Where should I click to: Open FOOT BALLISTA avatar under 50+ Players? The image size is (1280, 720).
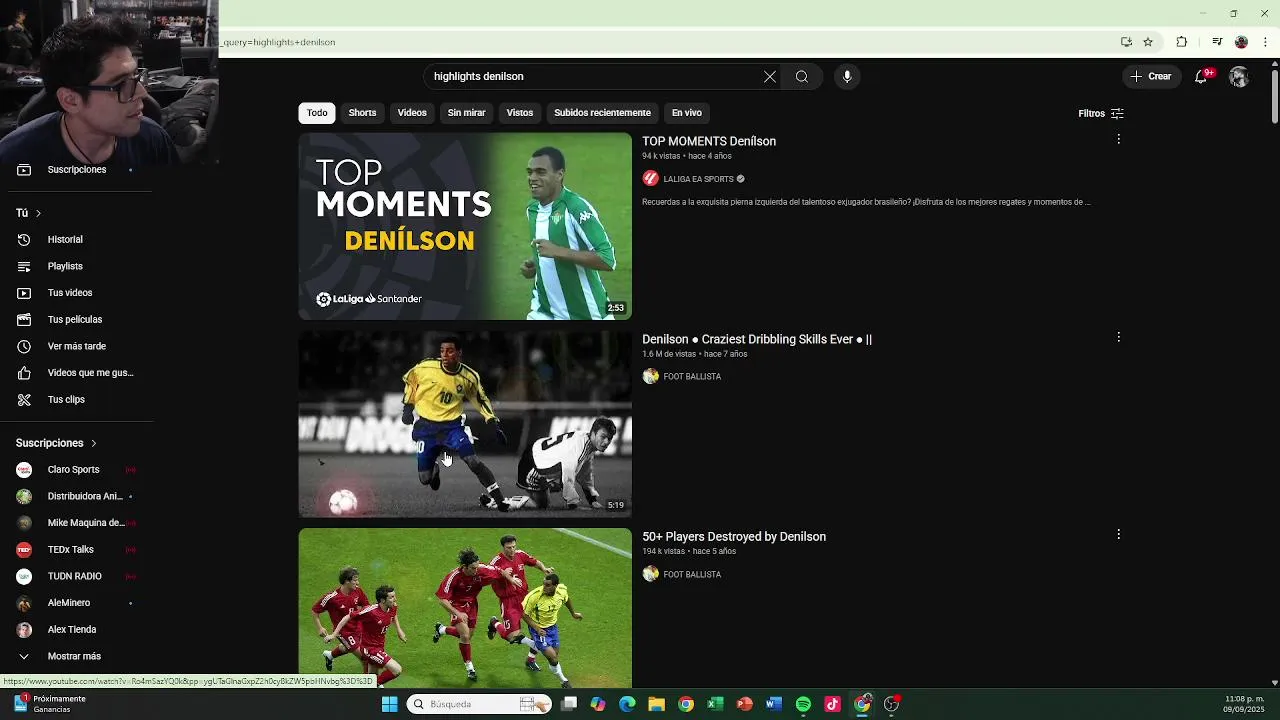pyautogui.click(x=651, y=574)
